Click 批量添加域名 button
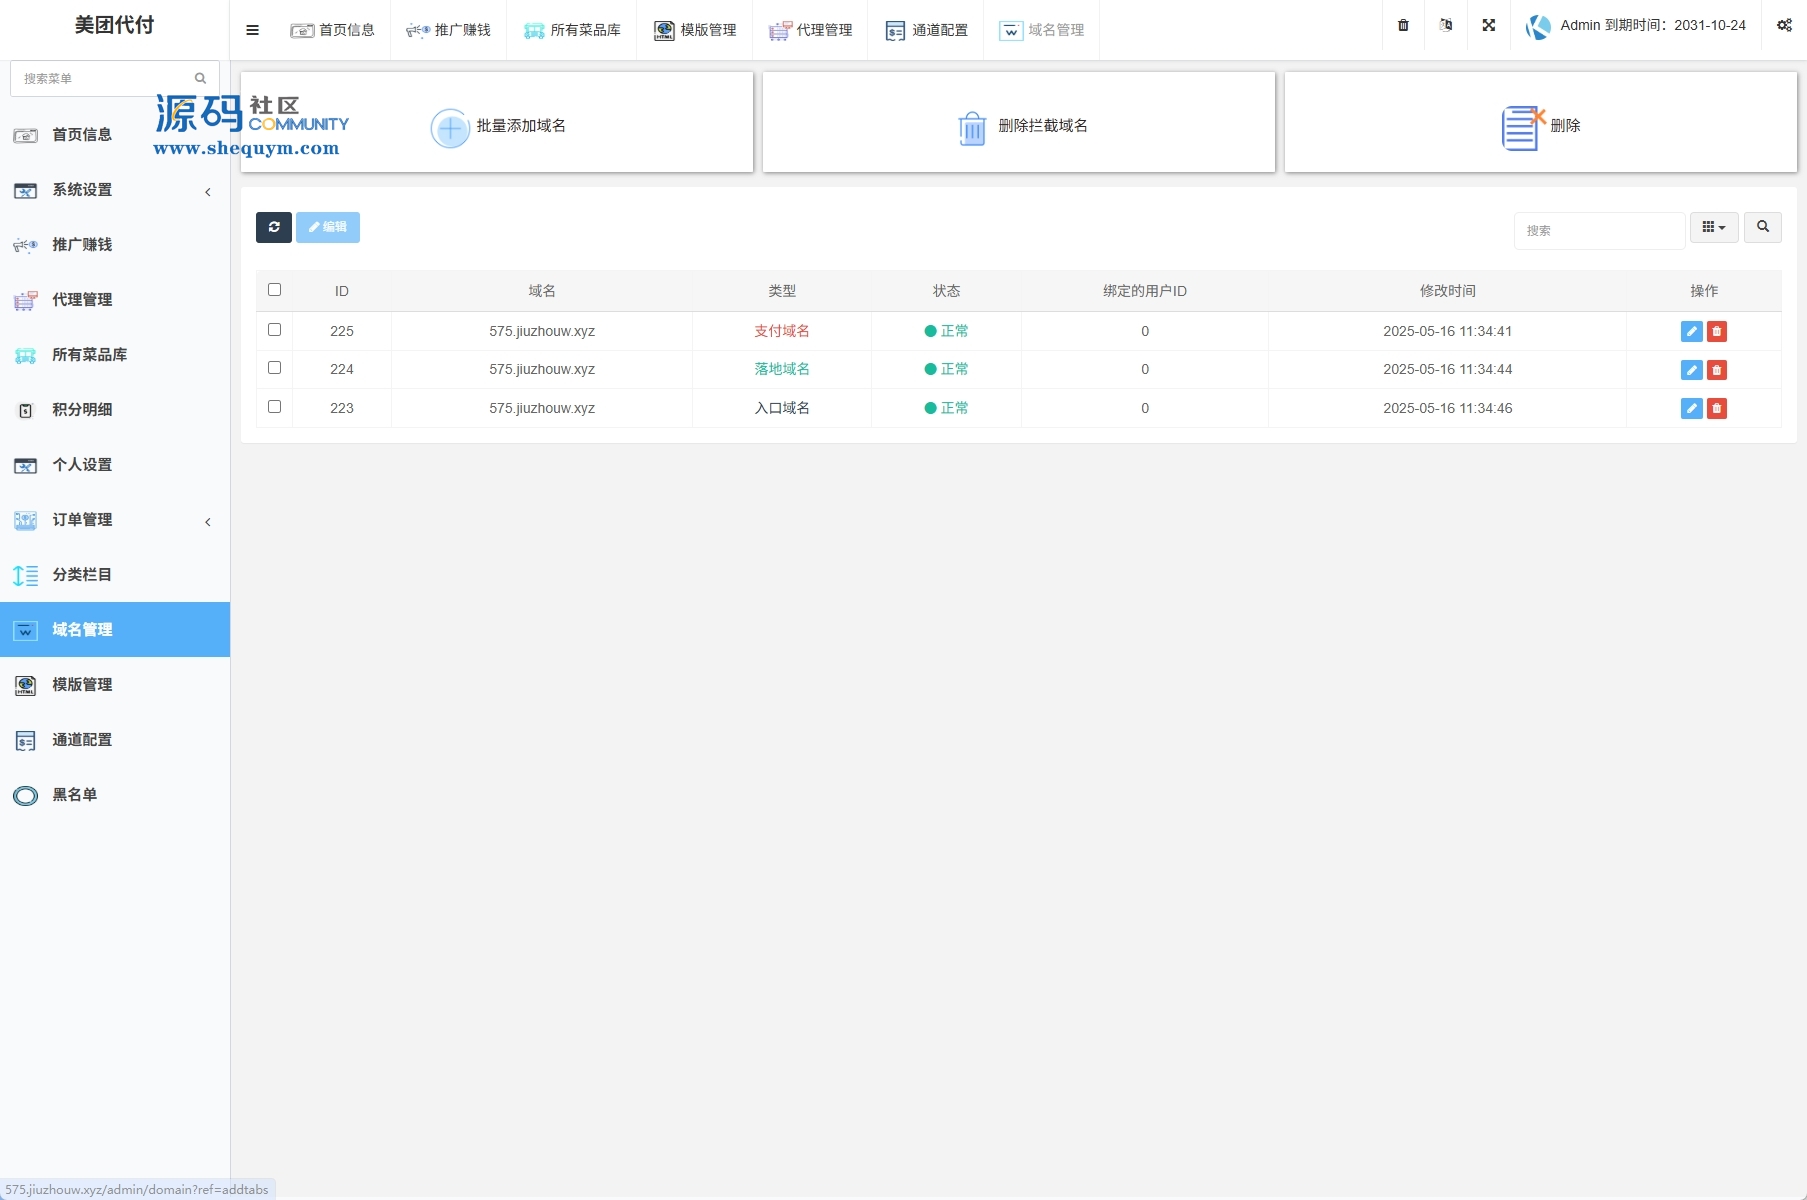The height and width of the screenshot is (1200, 1807). [x=498, y=126]
